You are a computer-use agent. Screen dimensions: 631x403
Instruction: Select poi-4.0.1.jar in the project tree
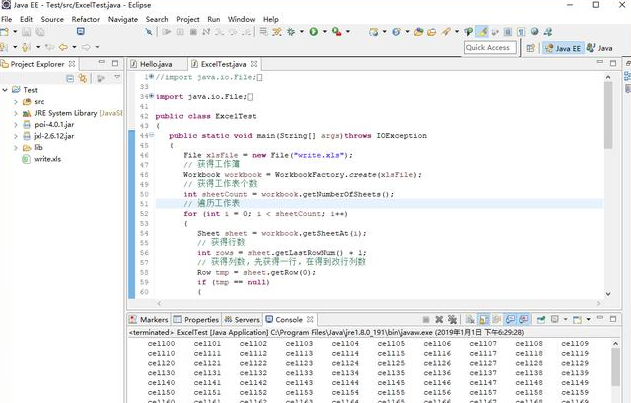pos(52,124)
